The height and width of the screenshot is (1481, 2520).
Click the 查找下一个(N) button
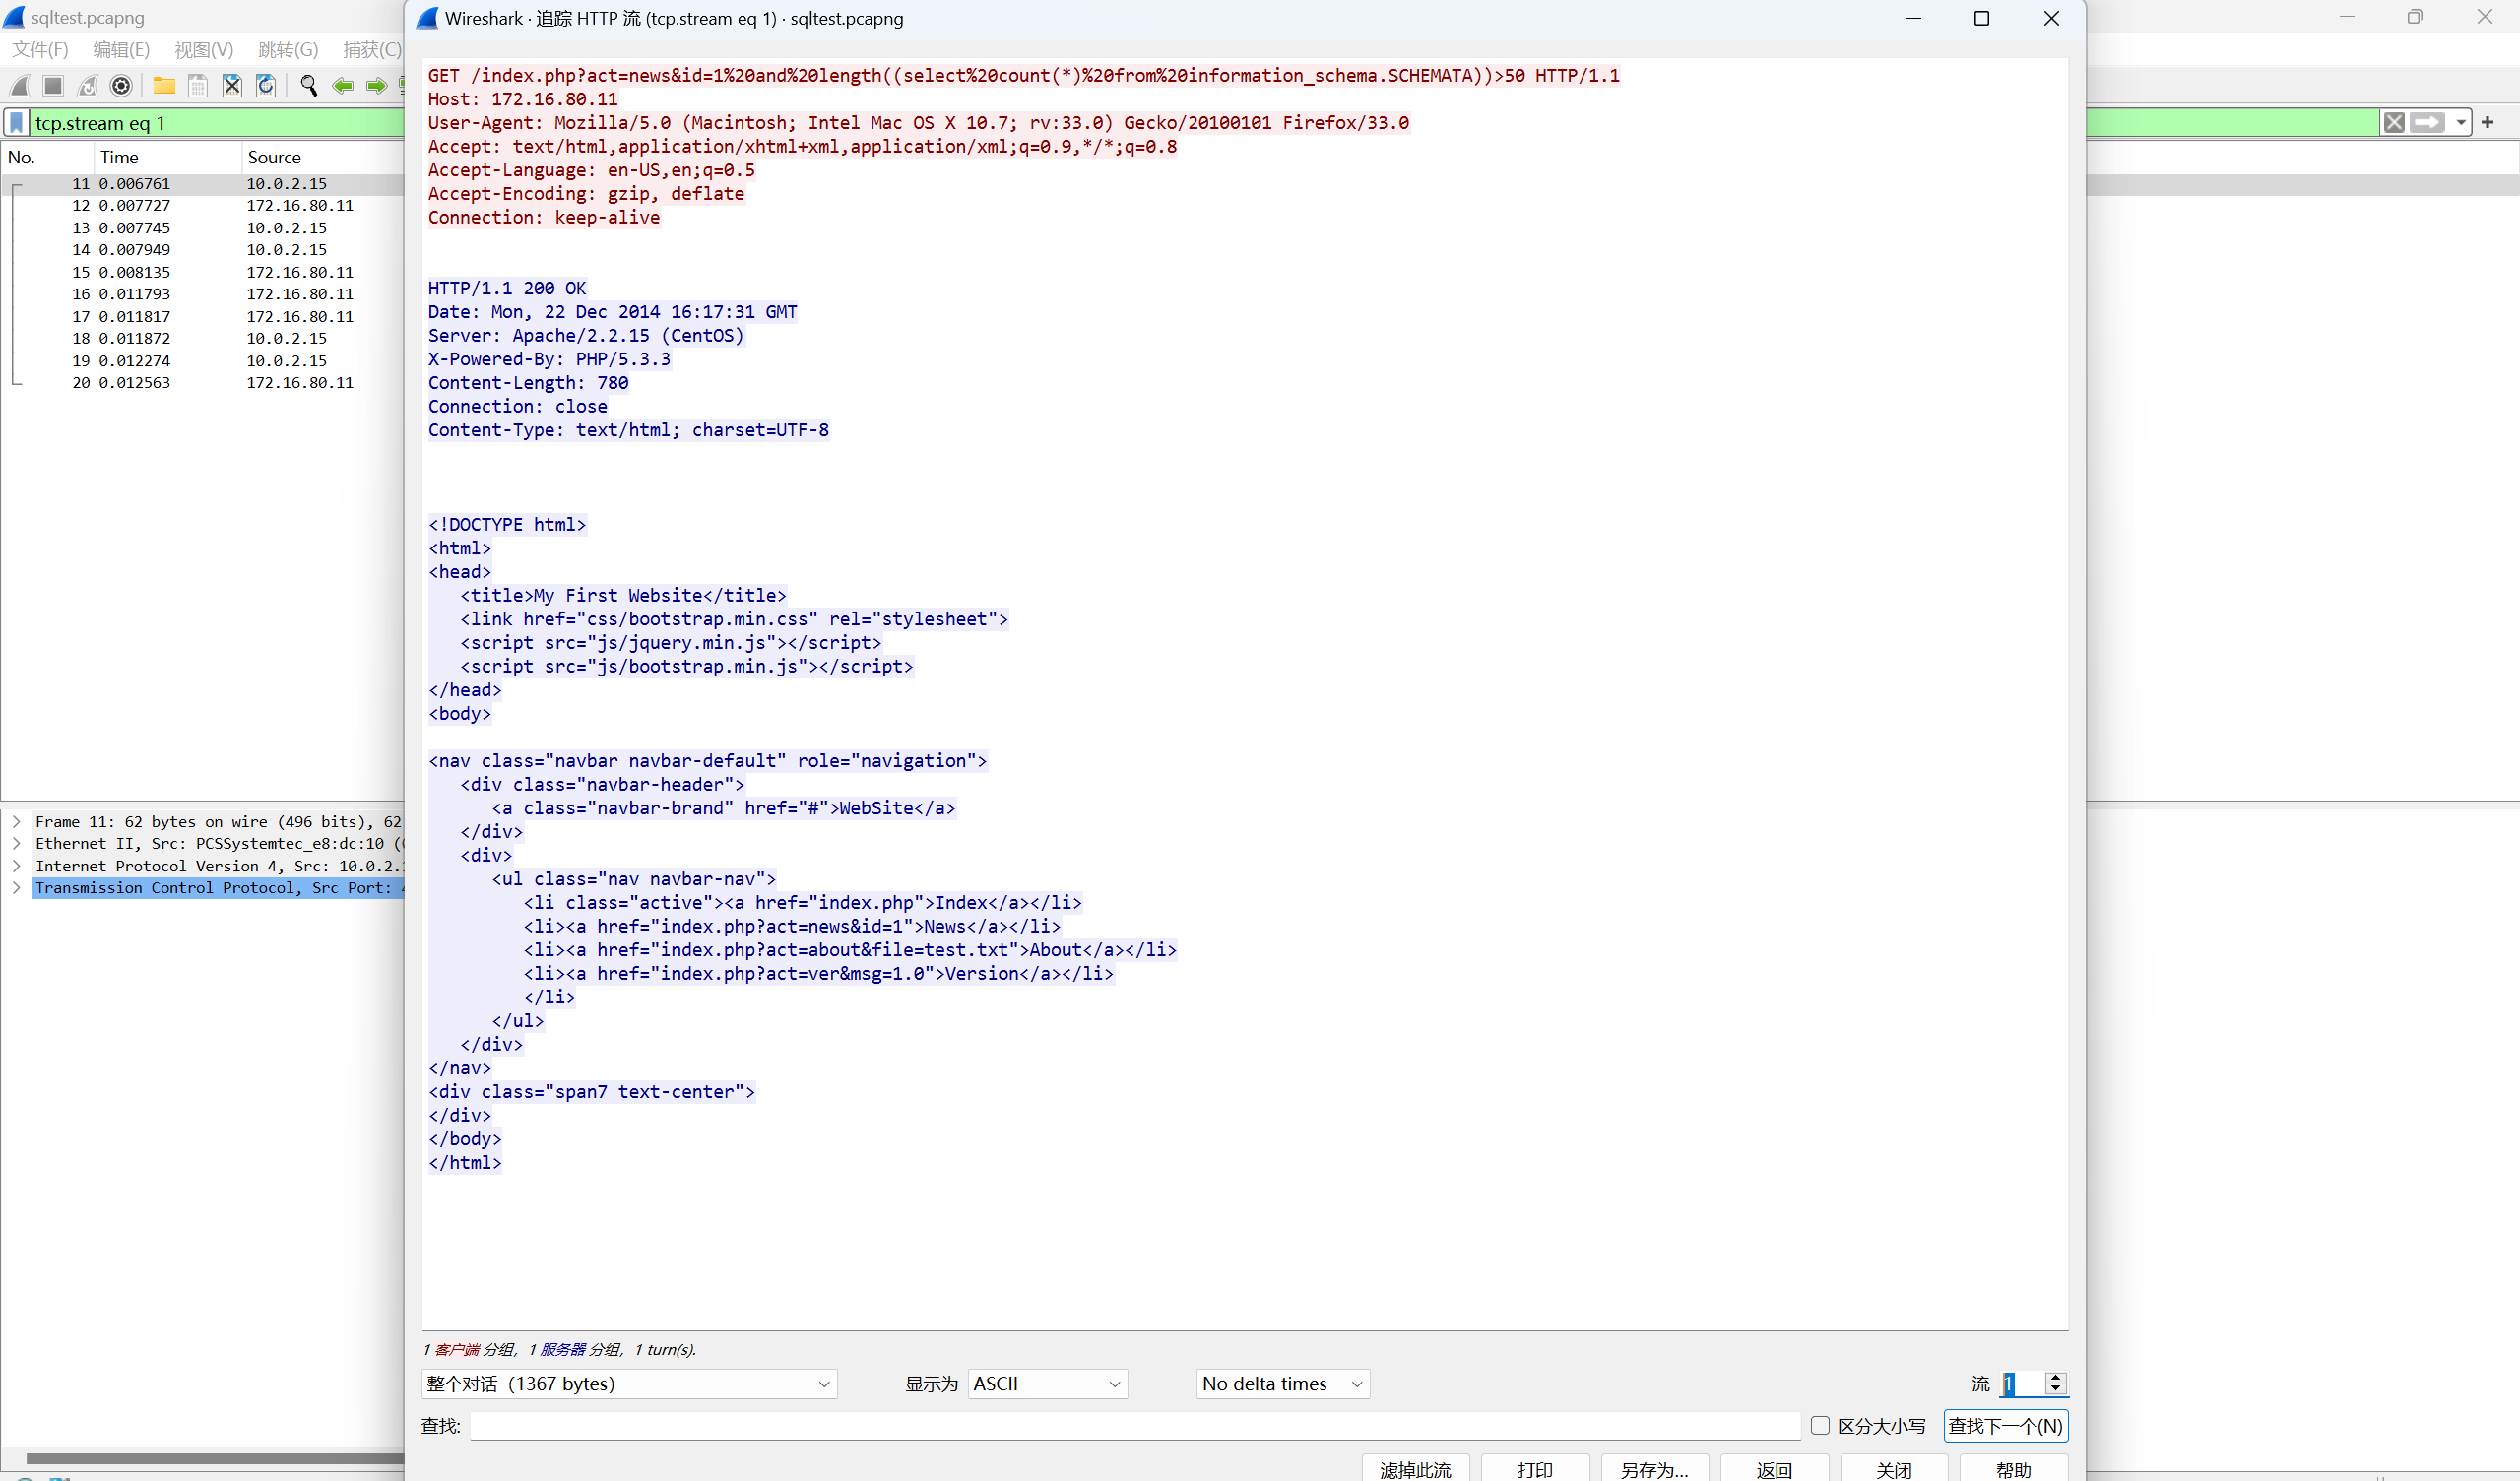[x=2005, y=1426]
